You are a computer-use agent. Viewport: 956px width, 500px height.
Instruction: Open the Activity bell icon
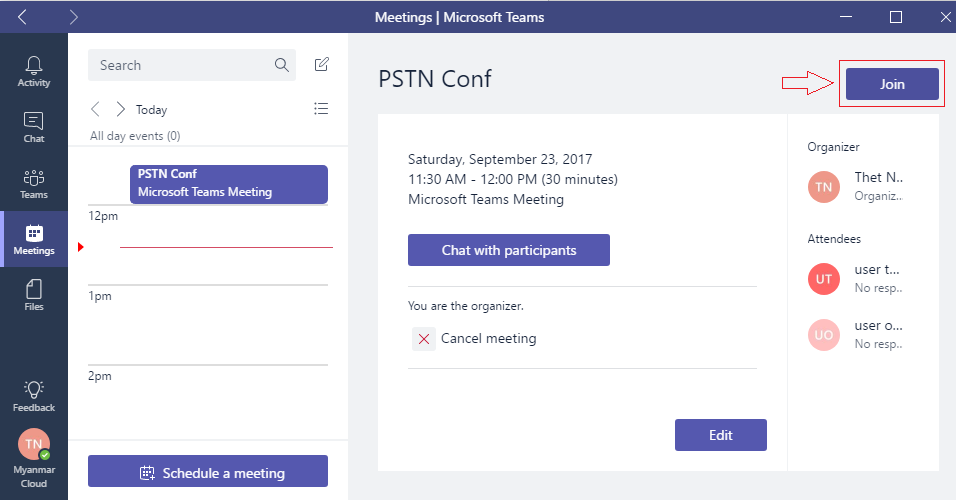(x=34, y=65)
